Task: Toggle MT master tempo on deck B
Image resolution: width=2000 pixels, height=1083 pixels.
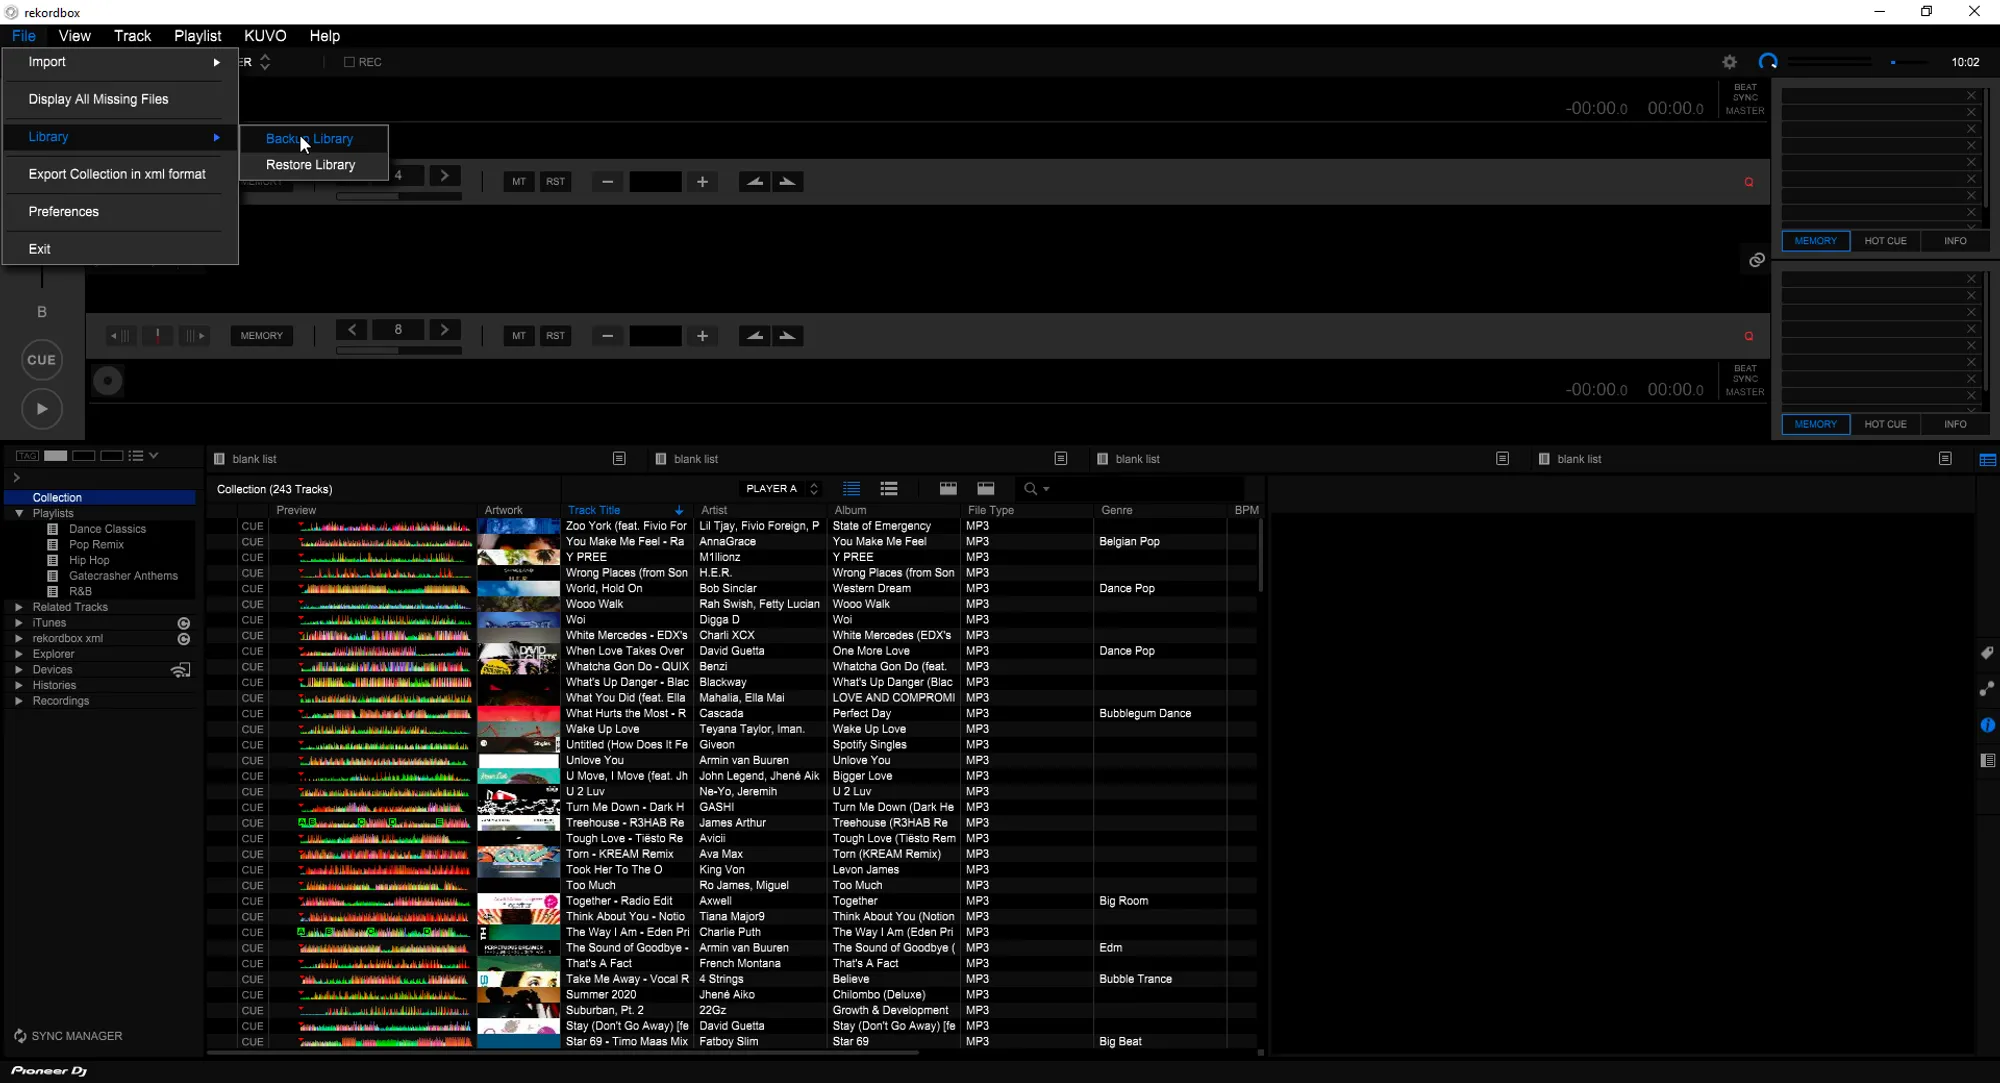Action: tap(518, 336)
